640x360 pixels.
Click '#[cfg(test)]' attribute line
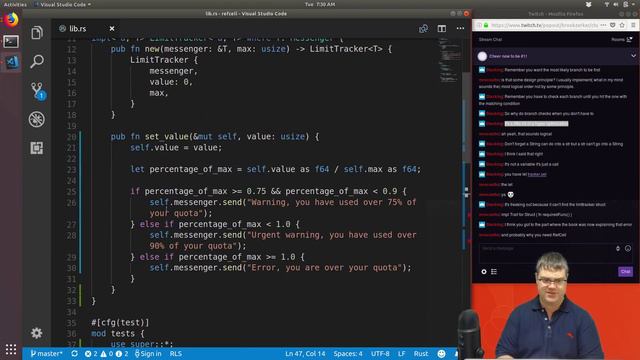(x=120, y=322)
